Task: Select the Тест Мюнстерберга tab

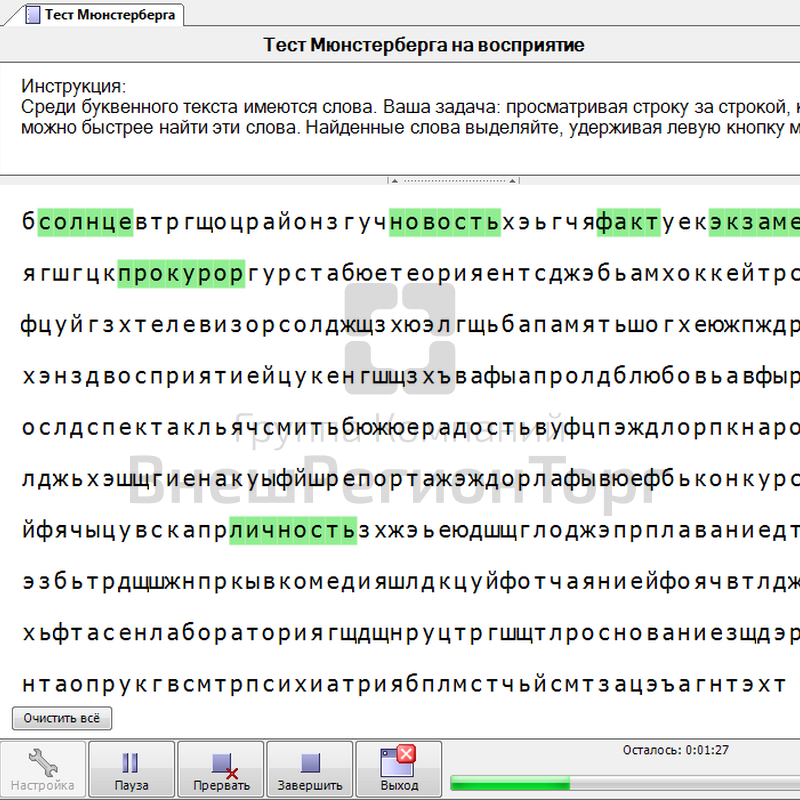Action: point(110,15)
